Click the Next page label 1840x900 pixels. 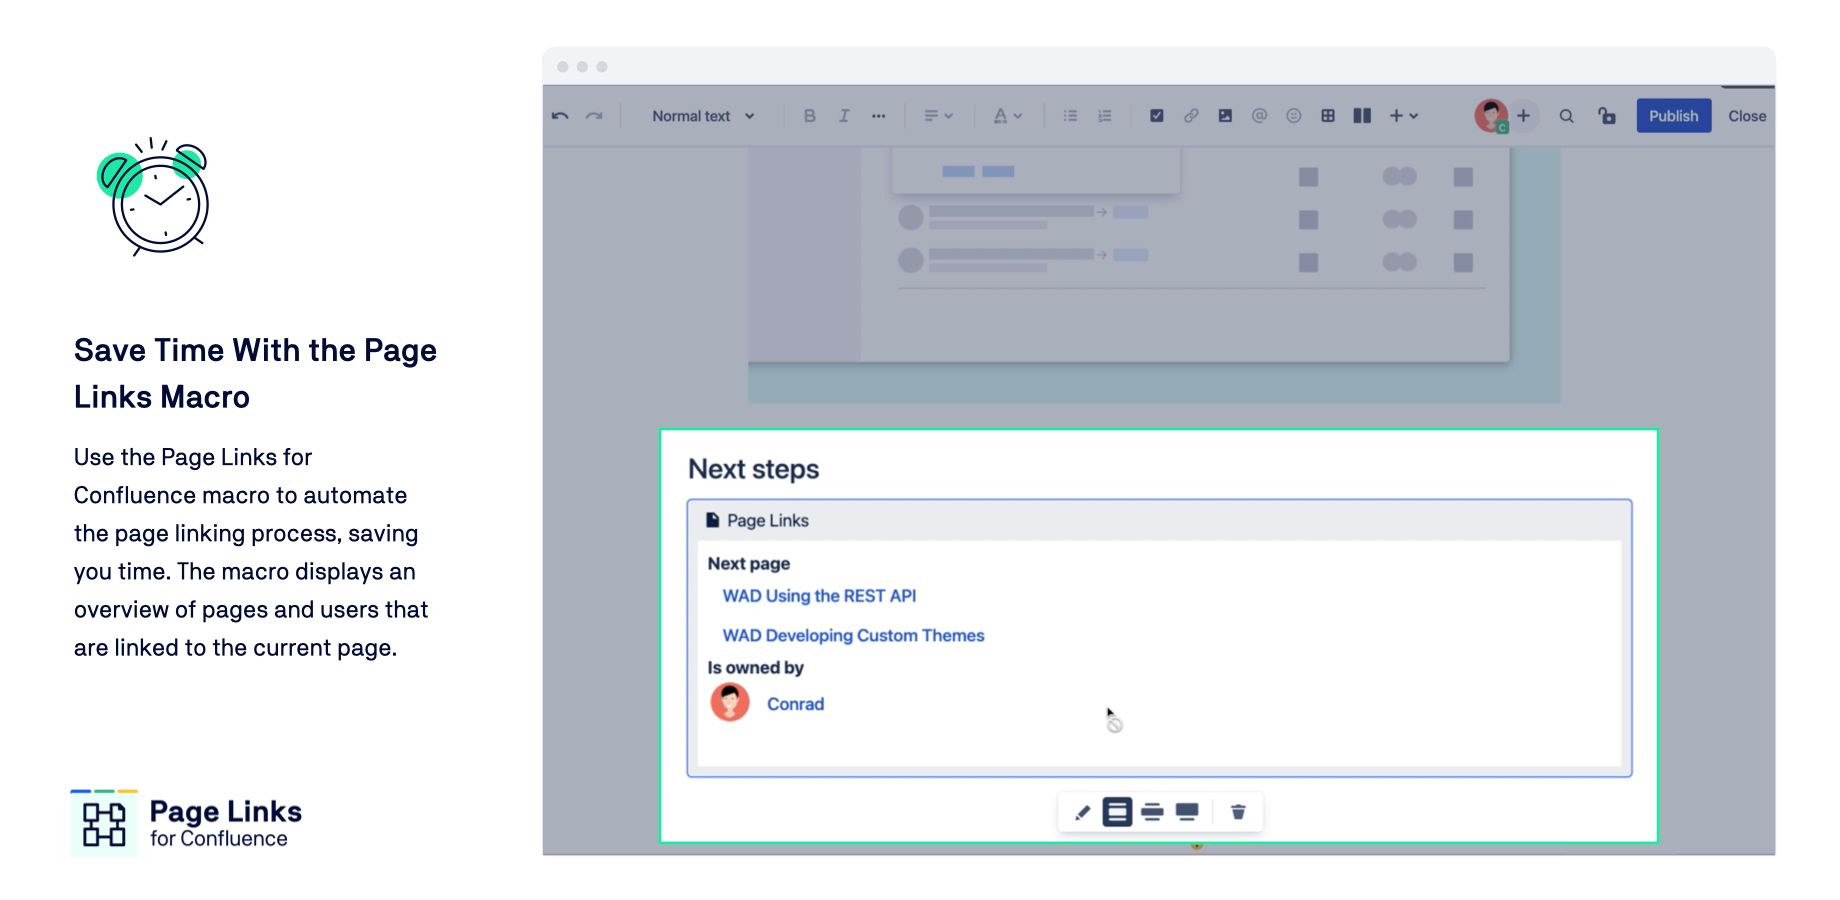click(749, 564)
